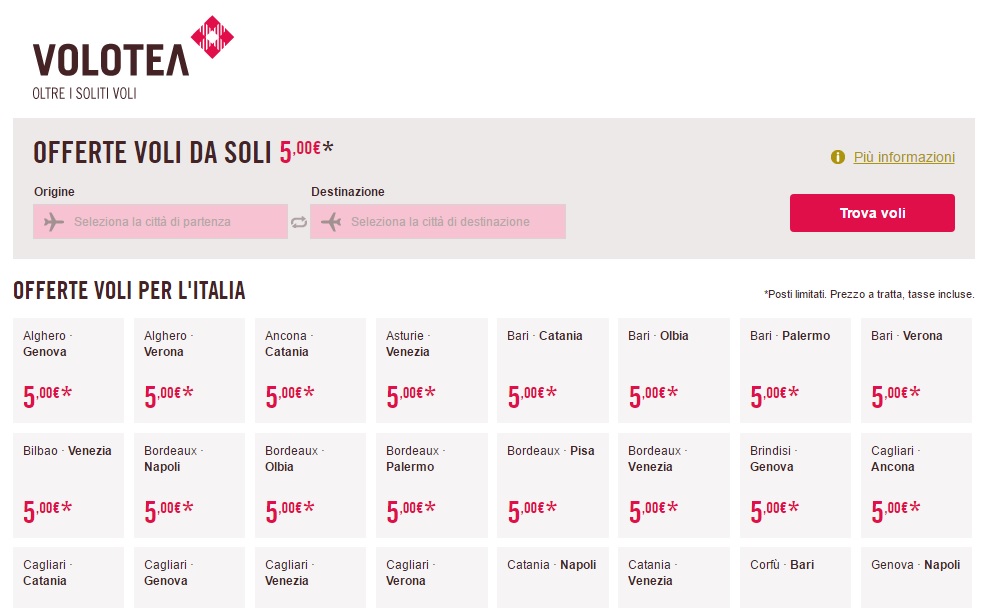Open the Bordeaux - Pisa offer
Screen dimensions: 986x608
[x=553, y=485]
